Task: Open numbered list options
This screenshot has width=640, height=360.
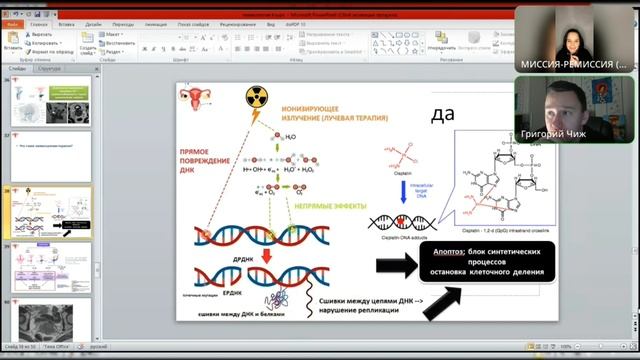Action: 252,38
